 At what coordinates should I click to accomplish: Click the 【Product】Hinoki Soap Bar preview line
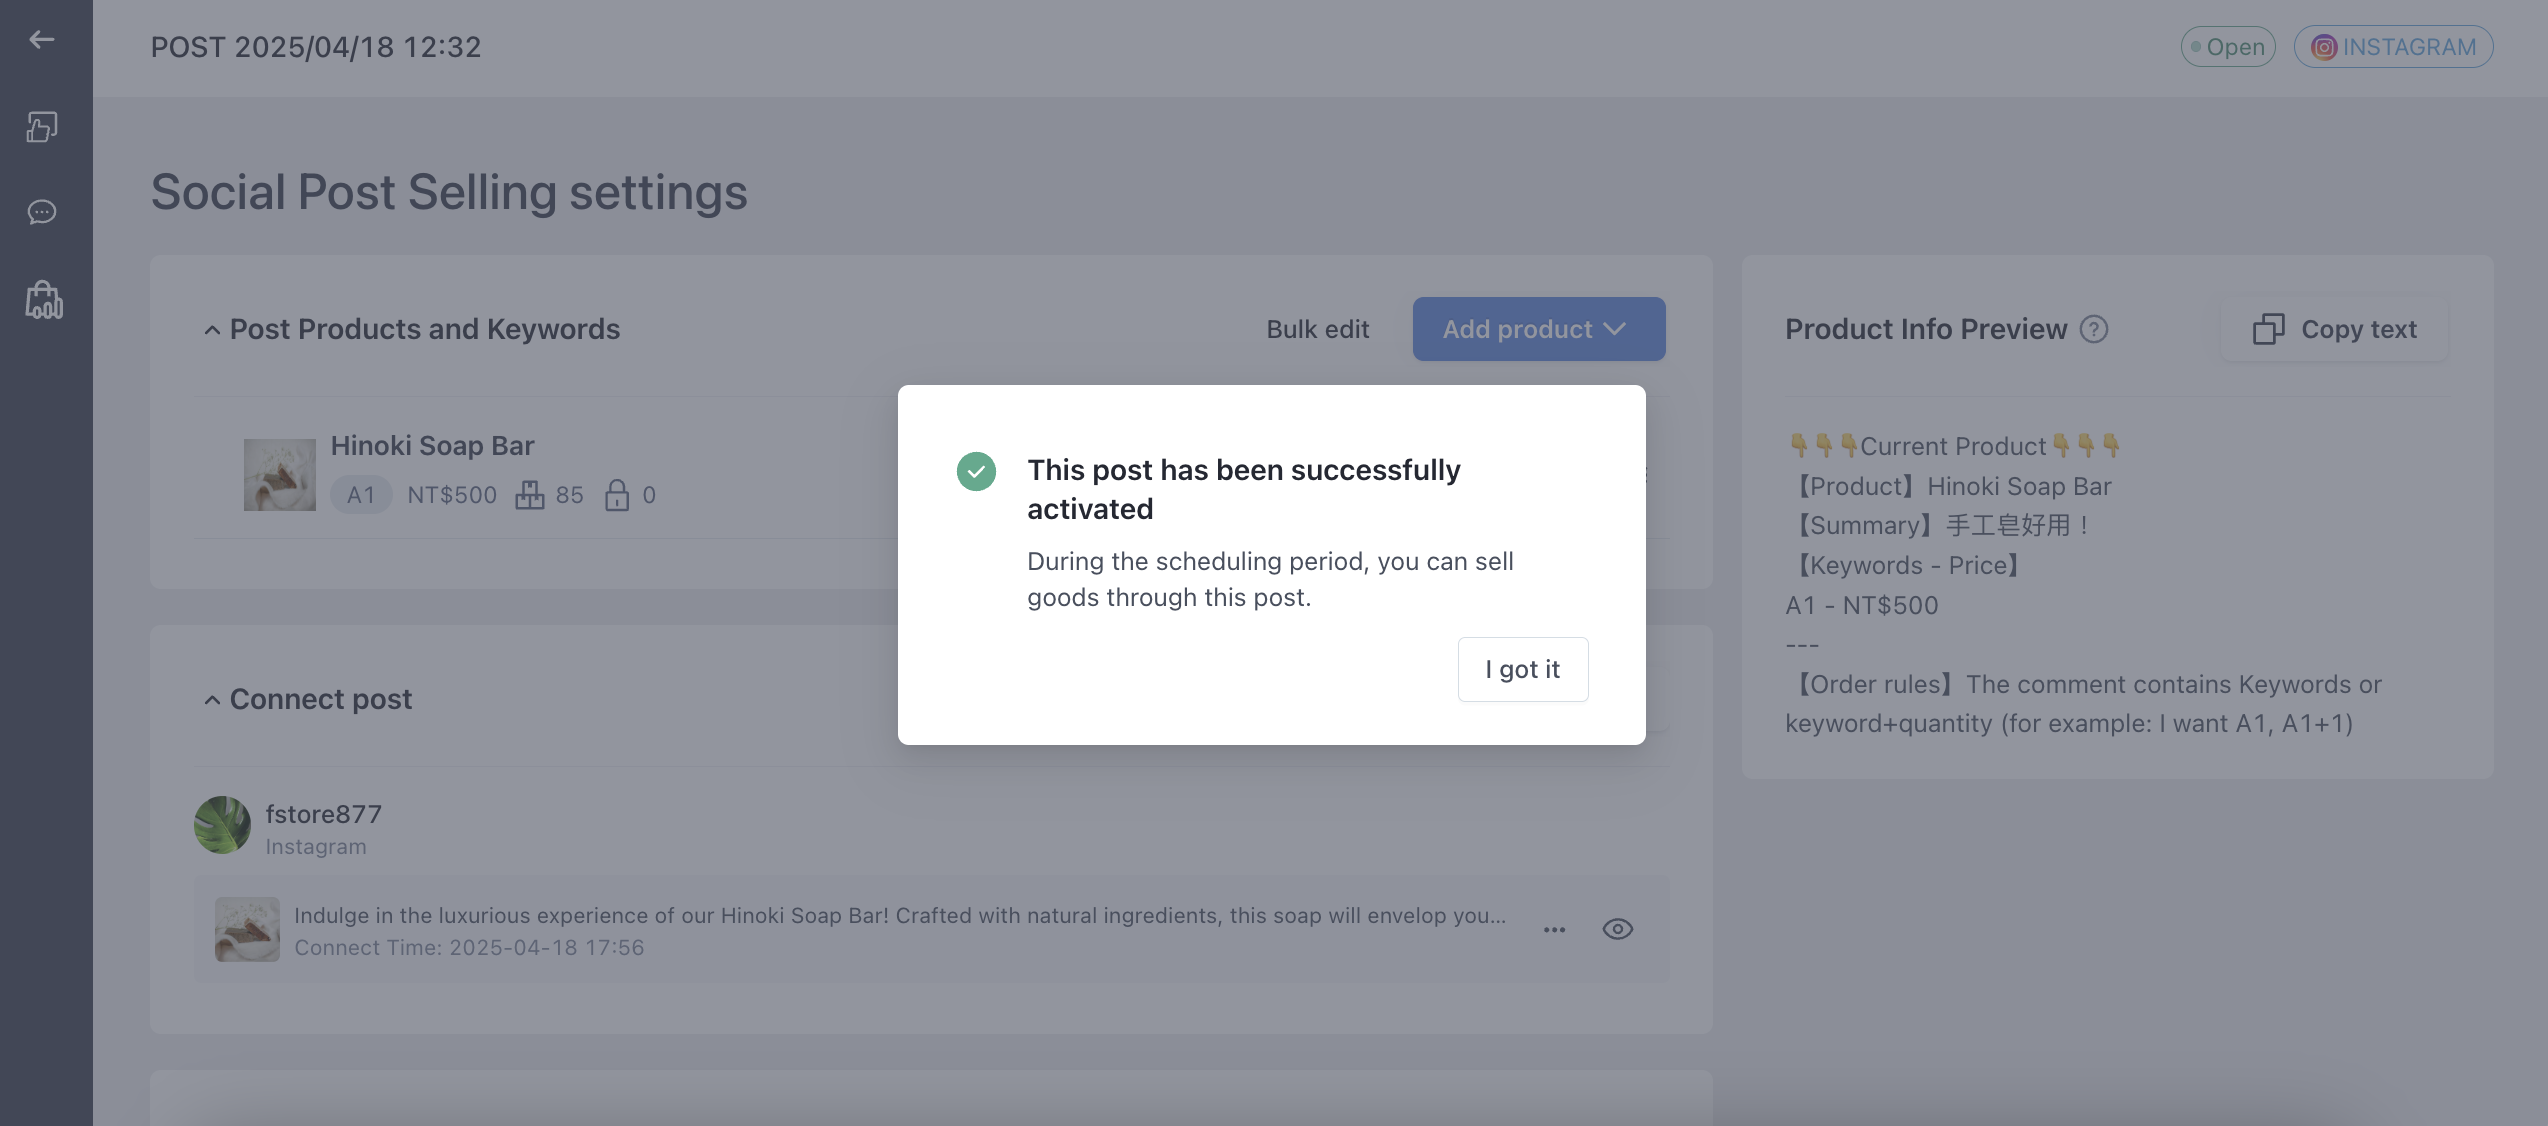(1949, 486)
